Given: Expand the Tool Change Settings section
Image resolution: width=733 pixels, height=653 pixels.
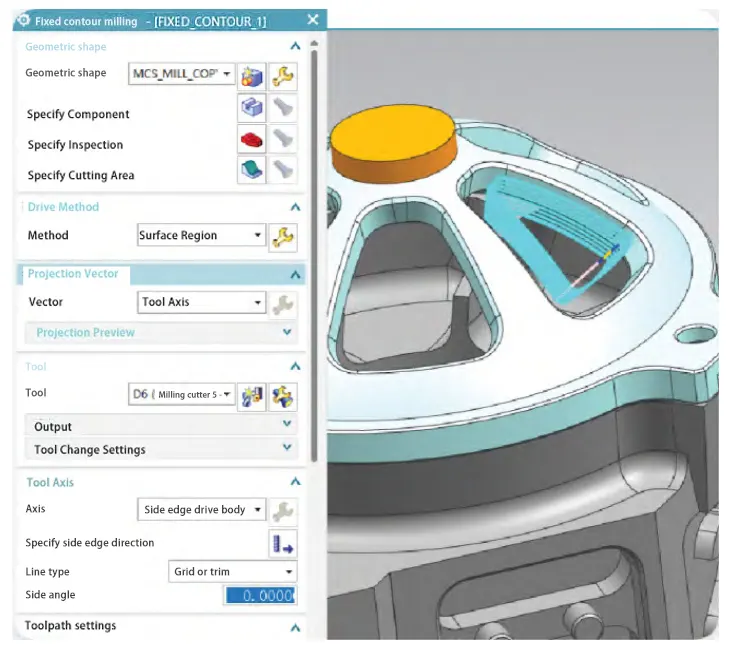Looking at the screenshot, I should tap(287, 449).
